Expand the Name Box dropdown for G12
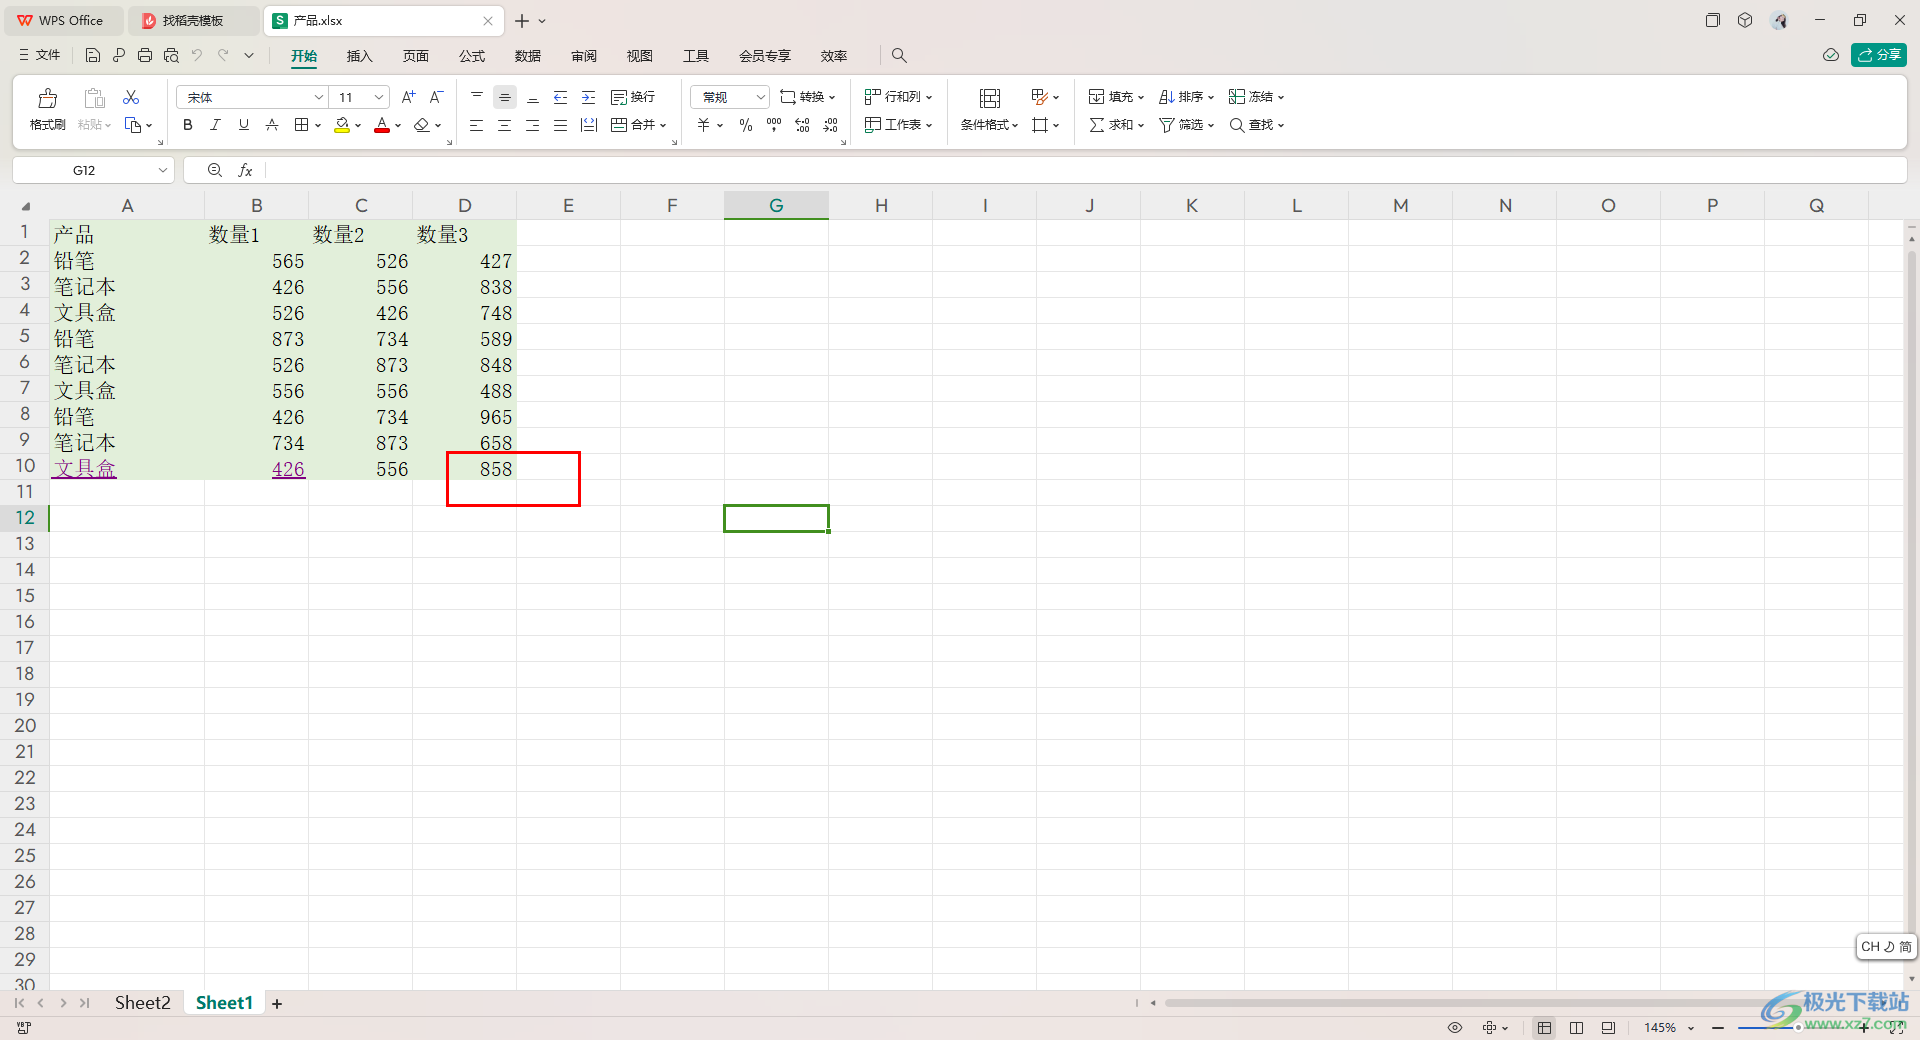Viewport: 1920px width, 1040px height. 163,171
